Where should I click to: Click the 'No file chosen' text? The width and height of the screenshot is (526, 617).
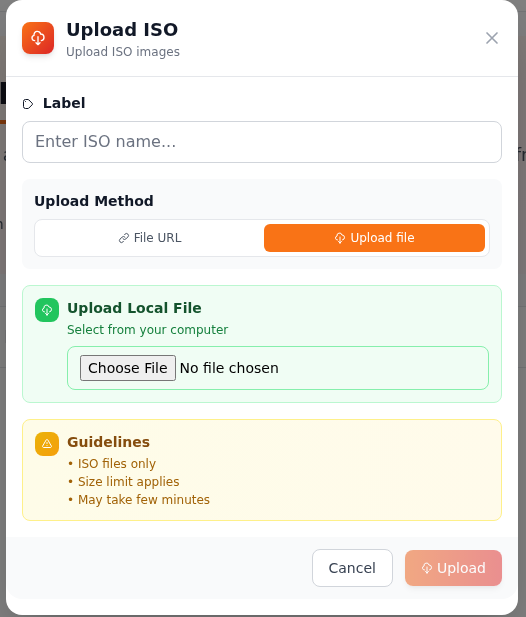(x=229, y=368)
